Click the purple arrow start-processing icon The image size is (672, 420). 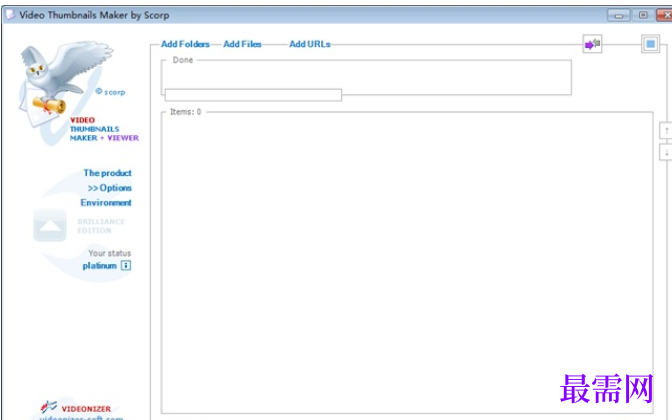pyautogui.click(x=592, y=44)
